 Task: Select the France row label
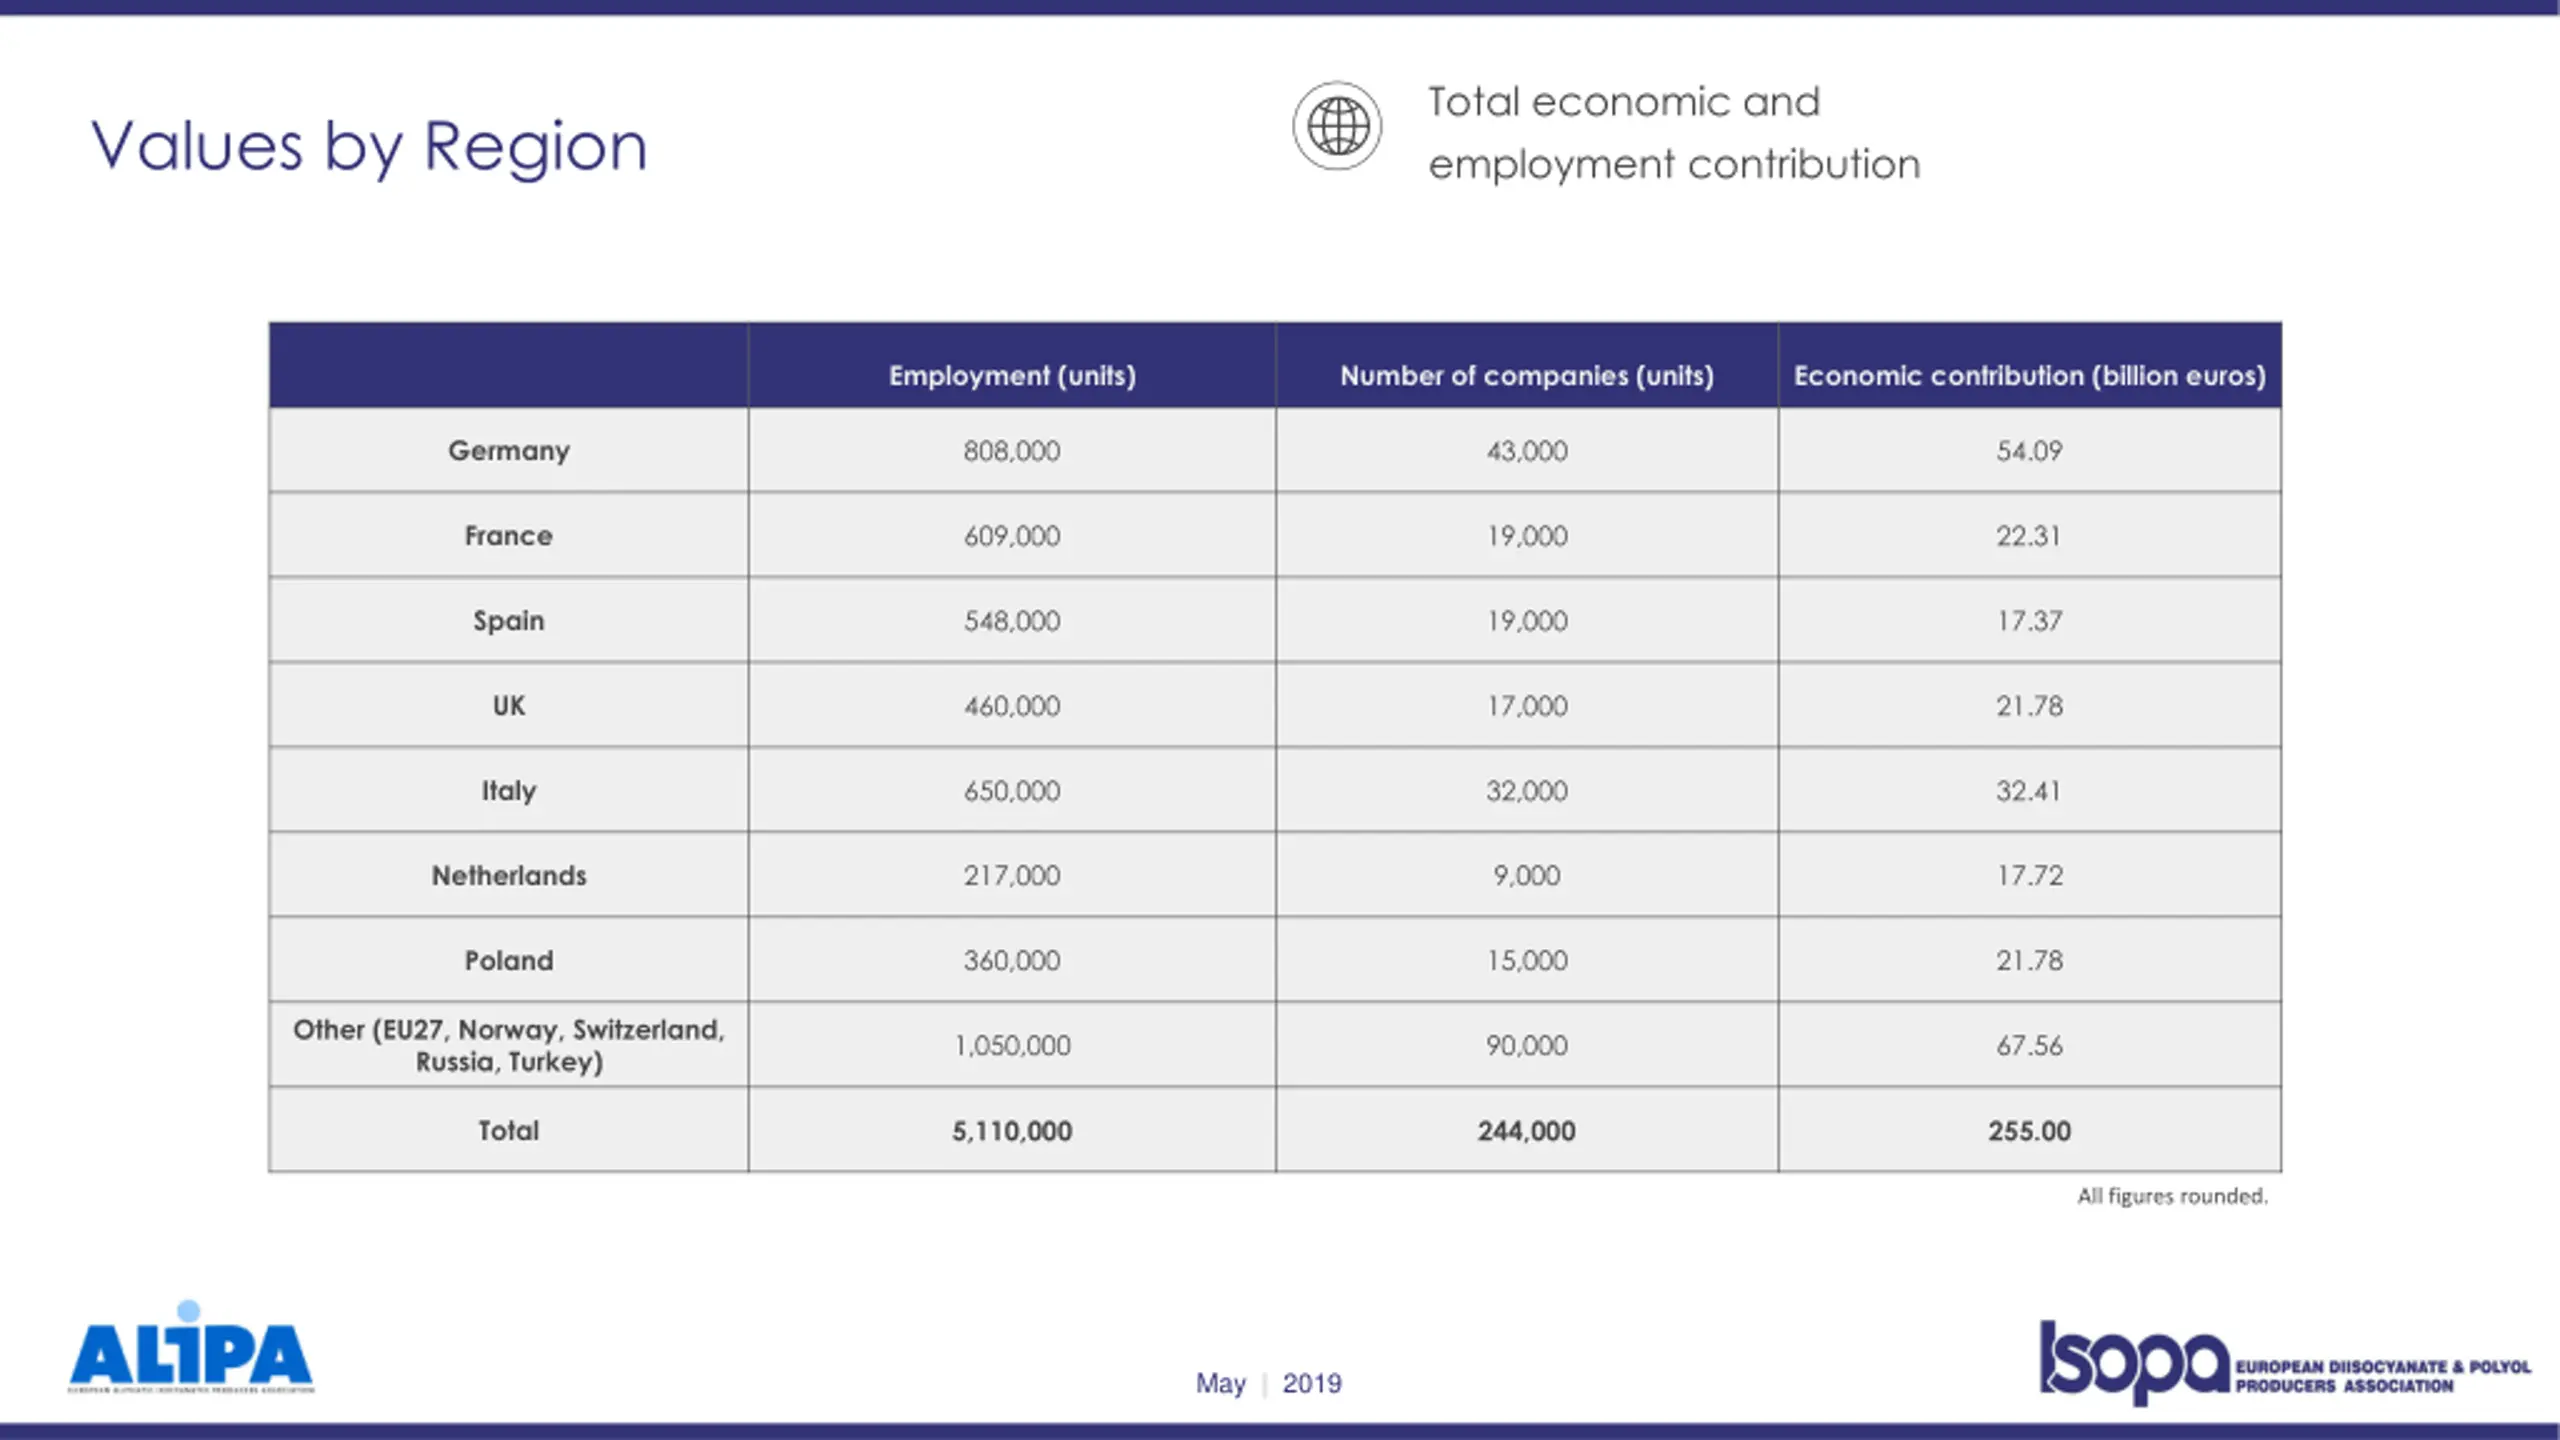(509, 536)
